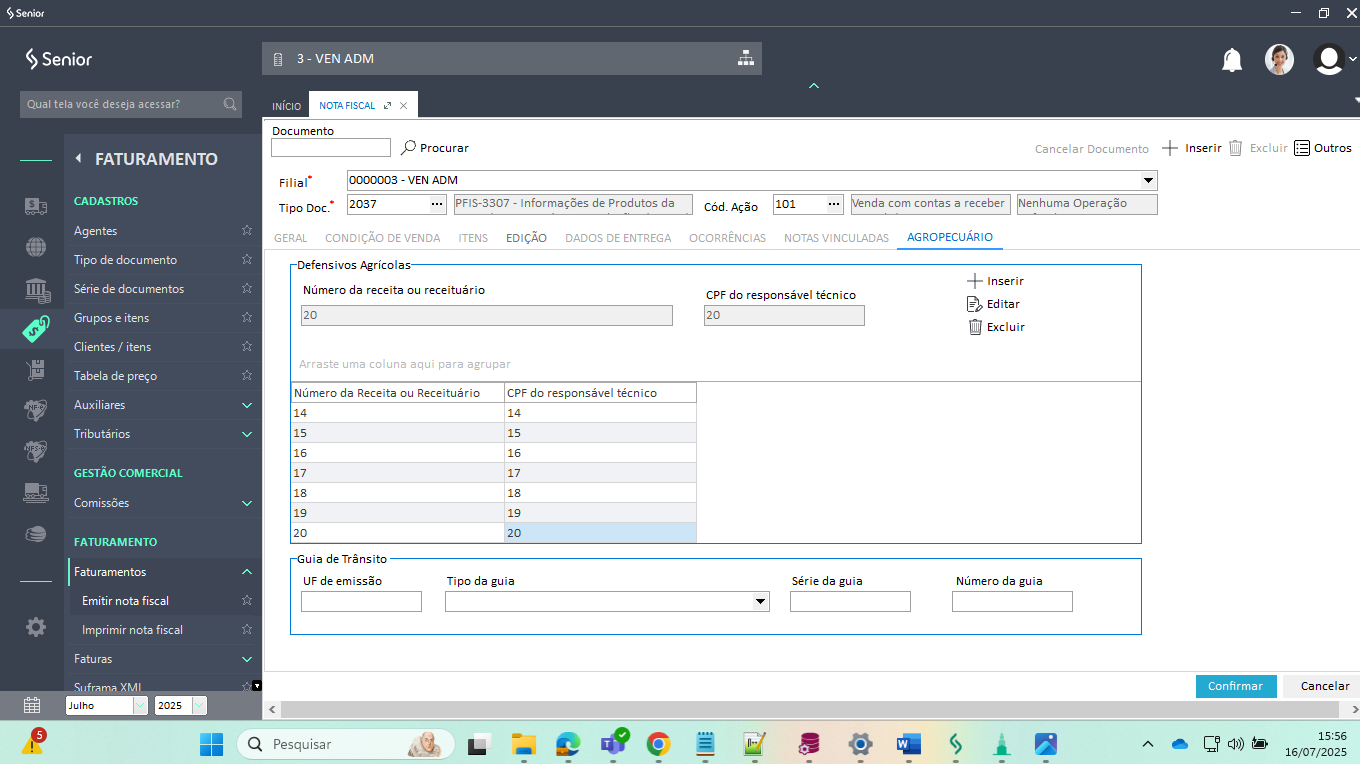The image size is (1360, 764).
Task: Favorite Agentes with its star
Action: 247,231
